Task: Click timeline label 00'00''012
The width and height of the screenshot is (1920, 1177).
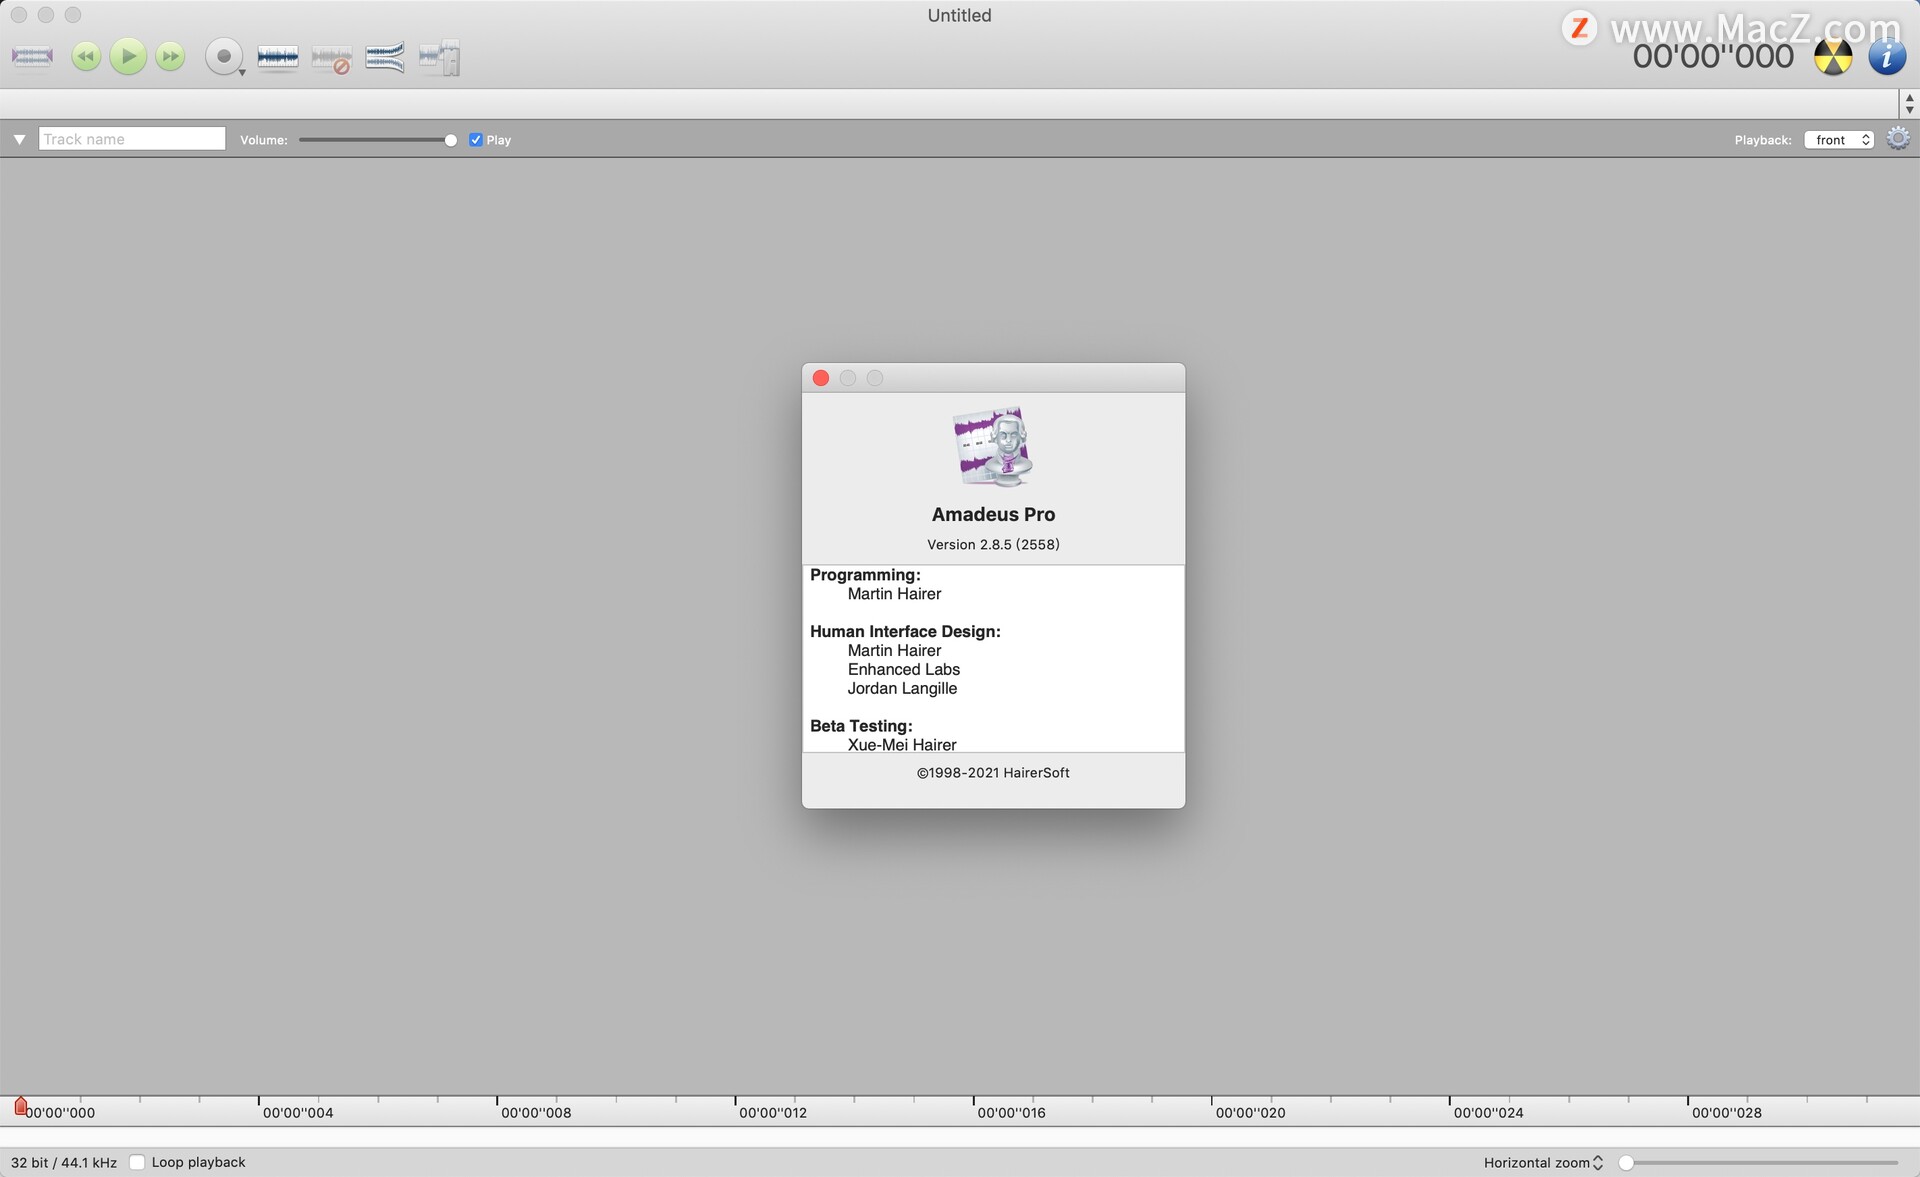Action: [773, 1113]
